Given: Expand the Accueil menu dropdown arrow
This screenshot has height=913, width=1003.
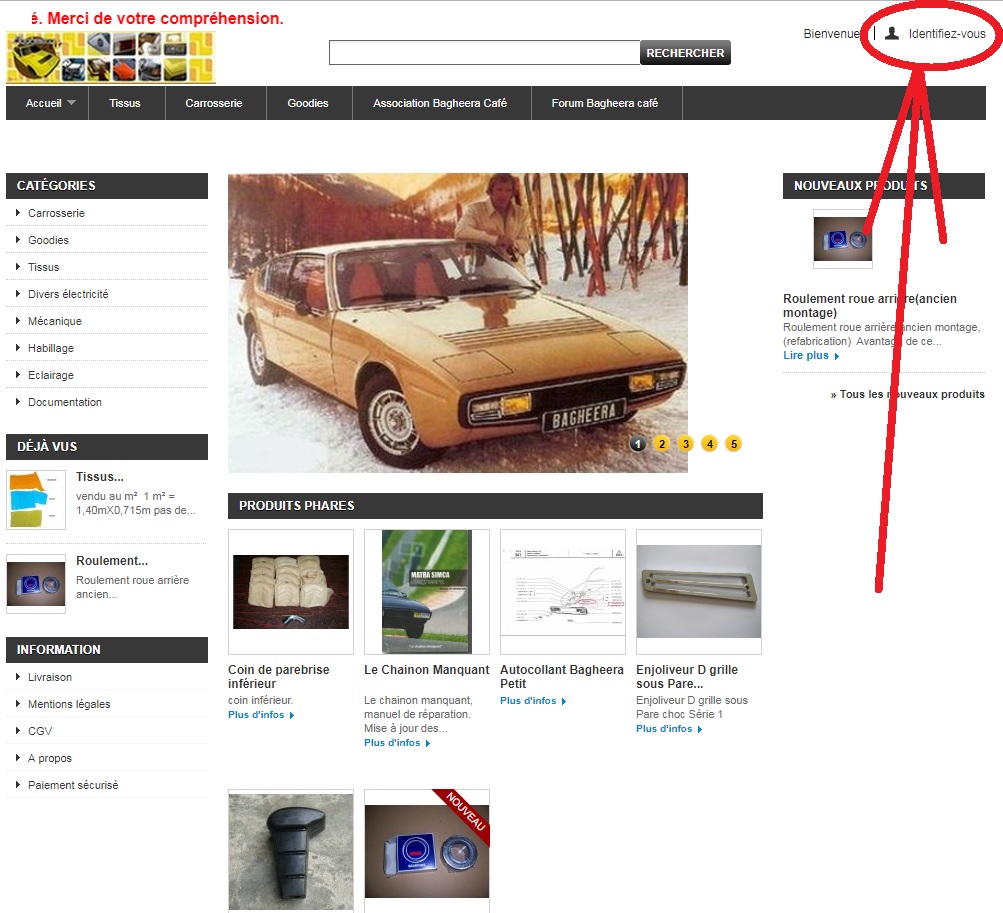Looking at the screenshot, I should tap(71, 103).
